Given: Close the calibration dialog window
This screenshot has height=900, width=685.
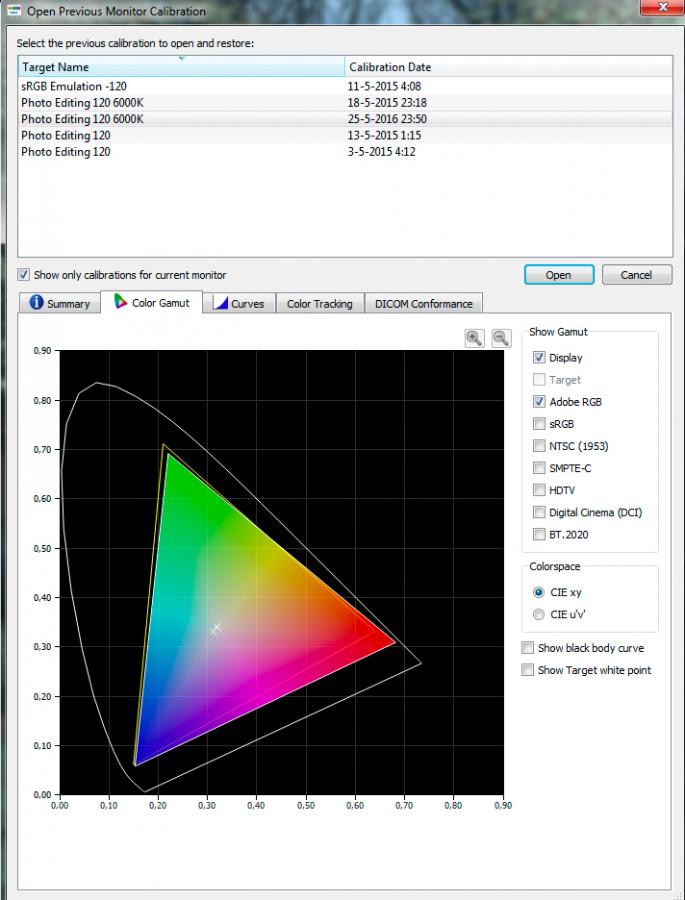Looking at the screenshot, I should coord(663,7).
